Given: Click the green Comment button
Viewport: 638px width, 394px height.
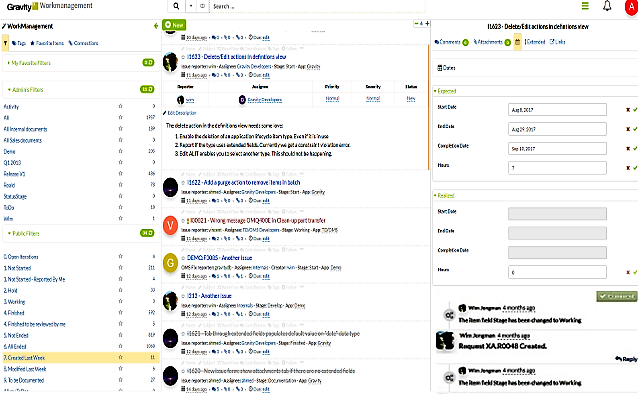Looking at the screenshot, I should point(616,296).
